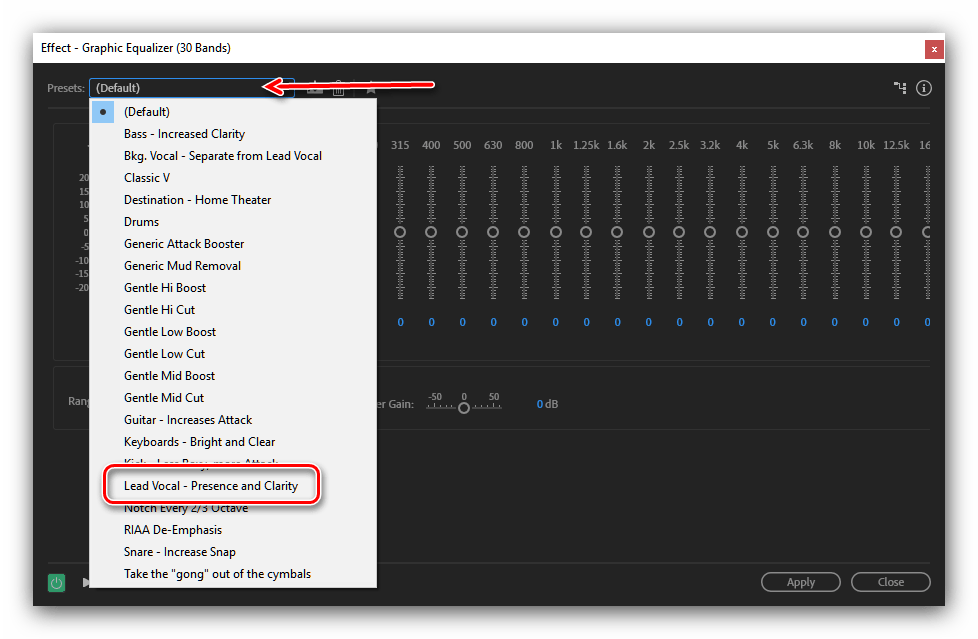Choose Bkg. Vocal - Separate from Lead Vocal
This screenshot has height=639, width=978.
(234, 155)
